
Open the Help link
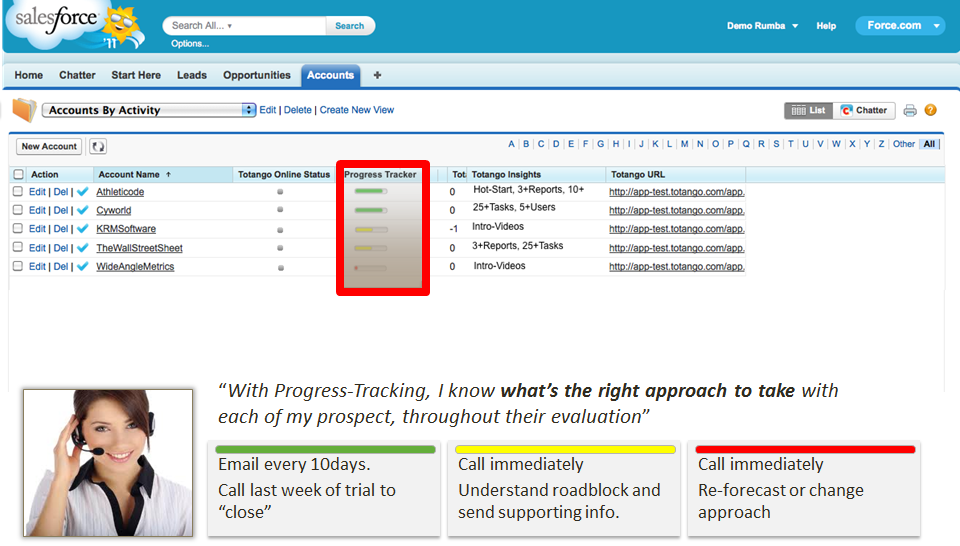[x=826, y=26]
